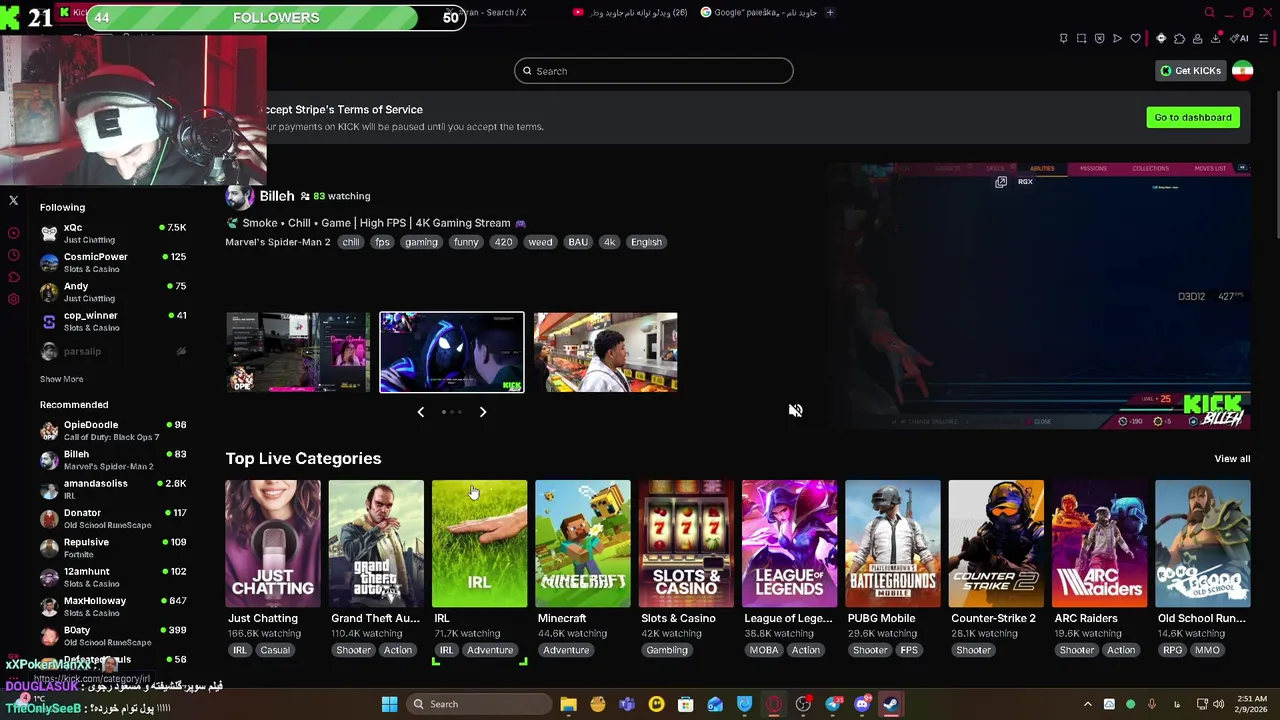Open cop_winner in Following list
Viewport: 1280px width, 720px height.
tap(113, 321)
